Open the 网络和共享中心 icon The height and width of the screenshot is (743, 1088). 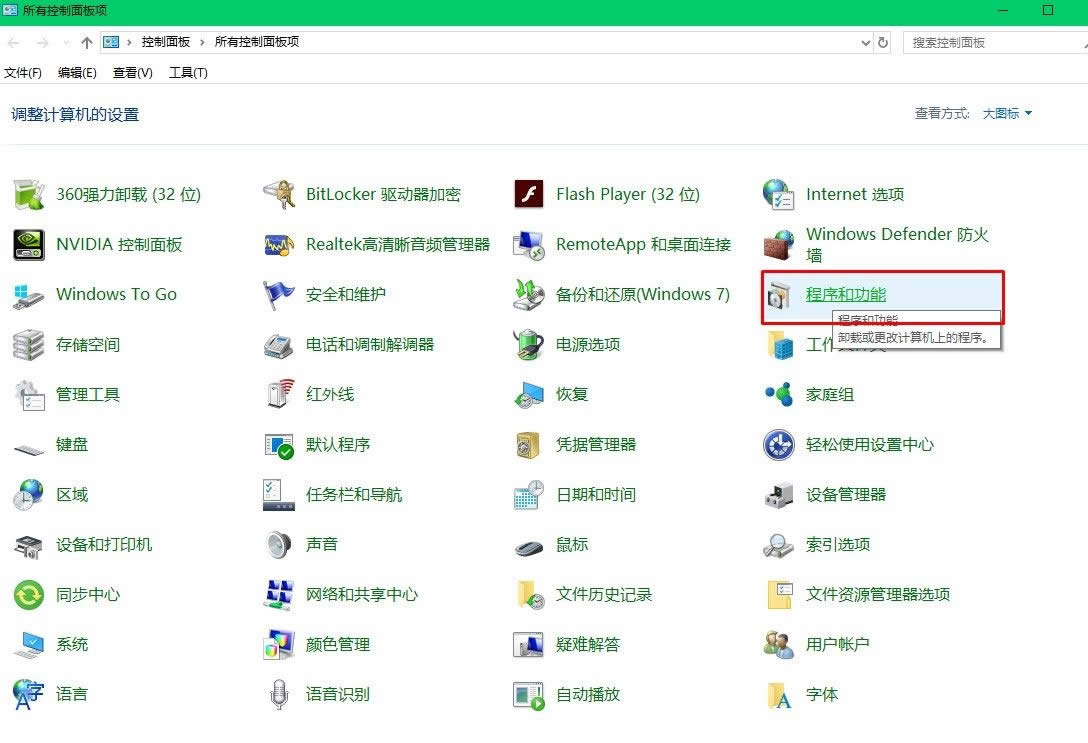(278, 595)
